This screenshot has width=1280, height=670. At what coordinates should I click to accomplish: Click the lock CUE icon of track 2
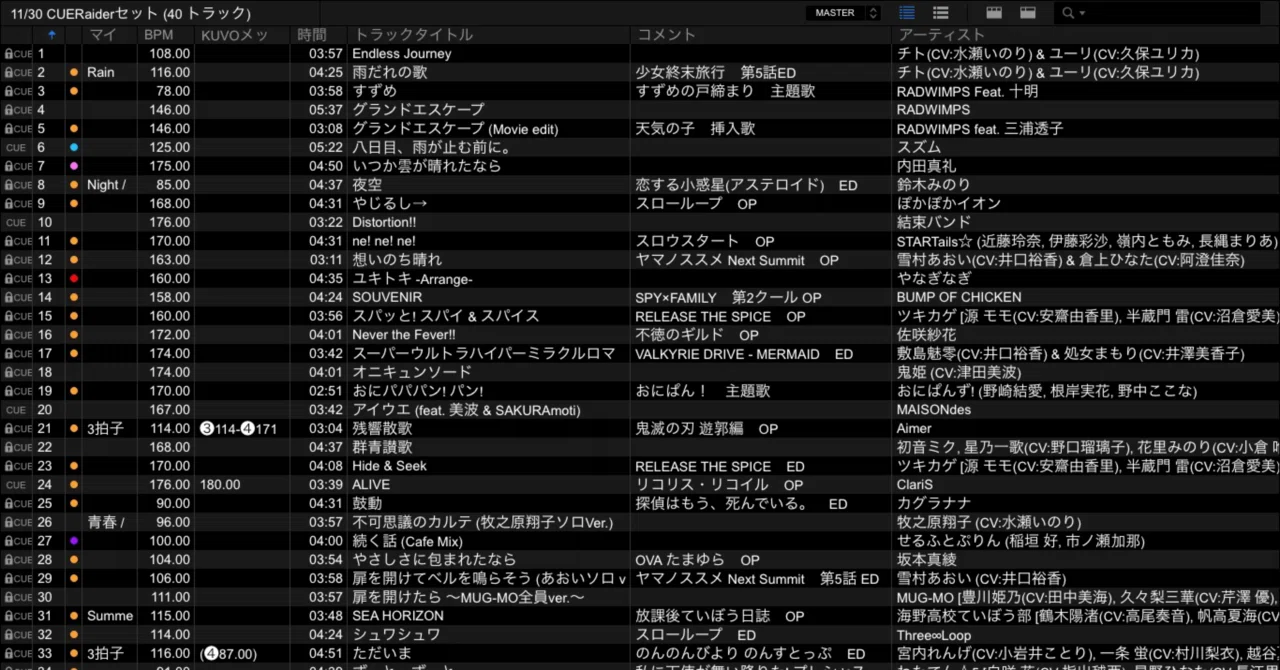click(18, 73)
